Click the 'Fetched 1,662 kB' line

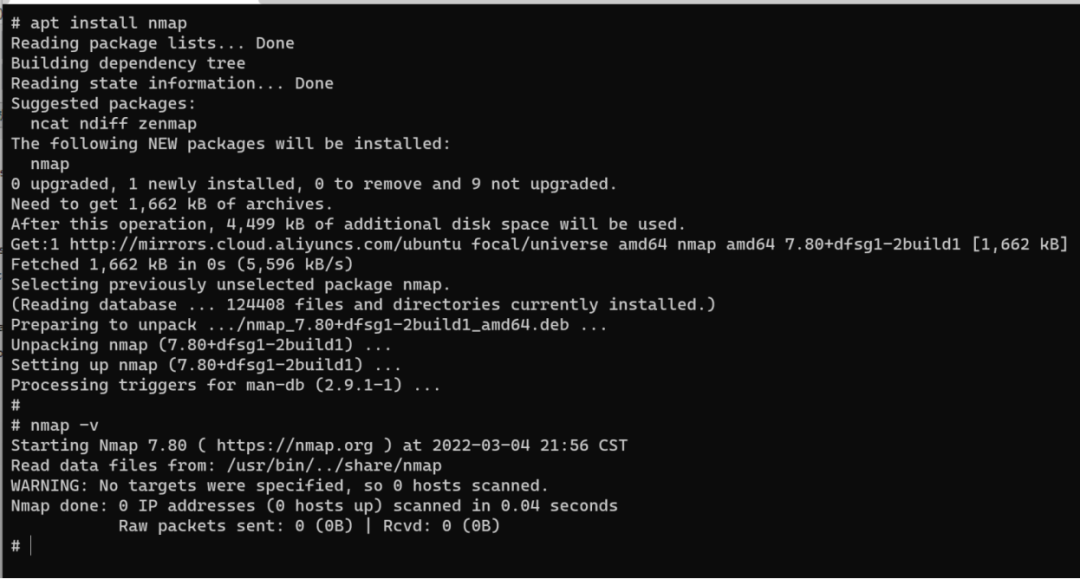[182, 264]
